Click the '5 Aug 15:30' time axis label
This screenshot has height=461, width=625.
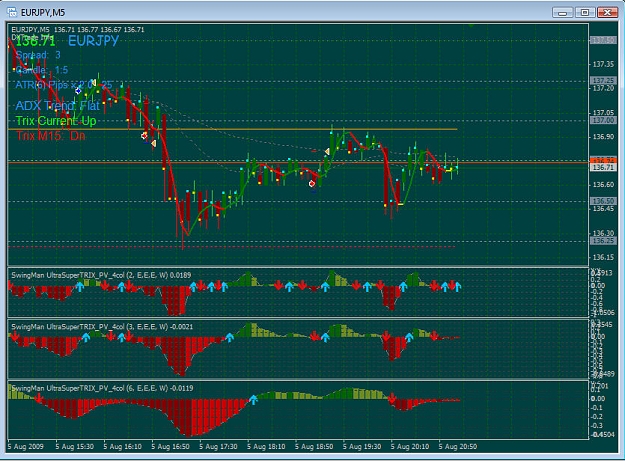tap(75, 447)
